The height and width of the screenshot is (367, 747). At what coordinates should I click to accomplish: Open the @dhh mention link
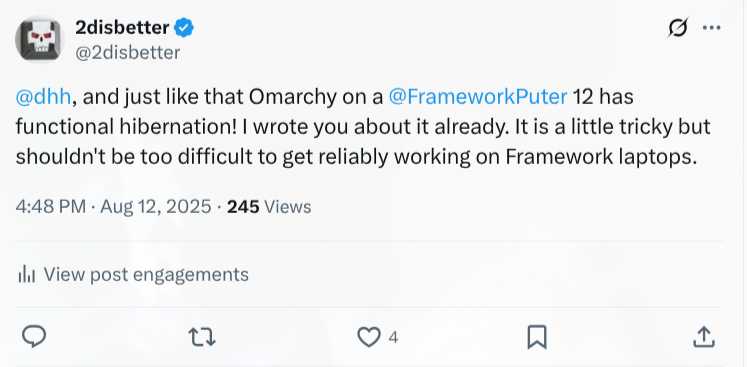click(x=43, y=97)
